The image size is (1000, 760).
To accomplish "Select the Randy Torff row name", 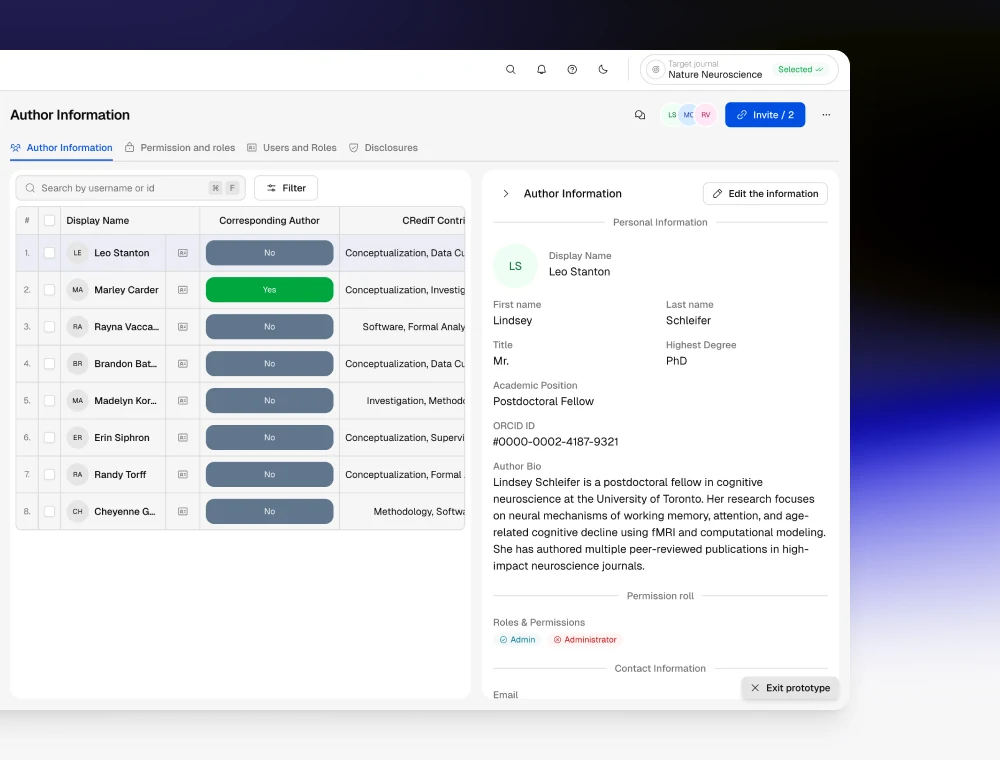I will 120,475.
